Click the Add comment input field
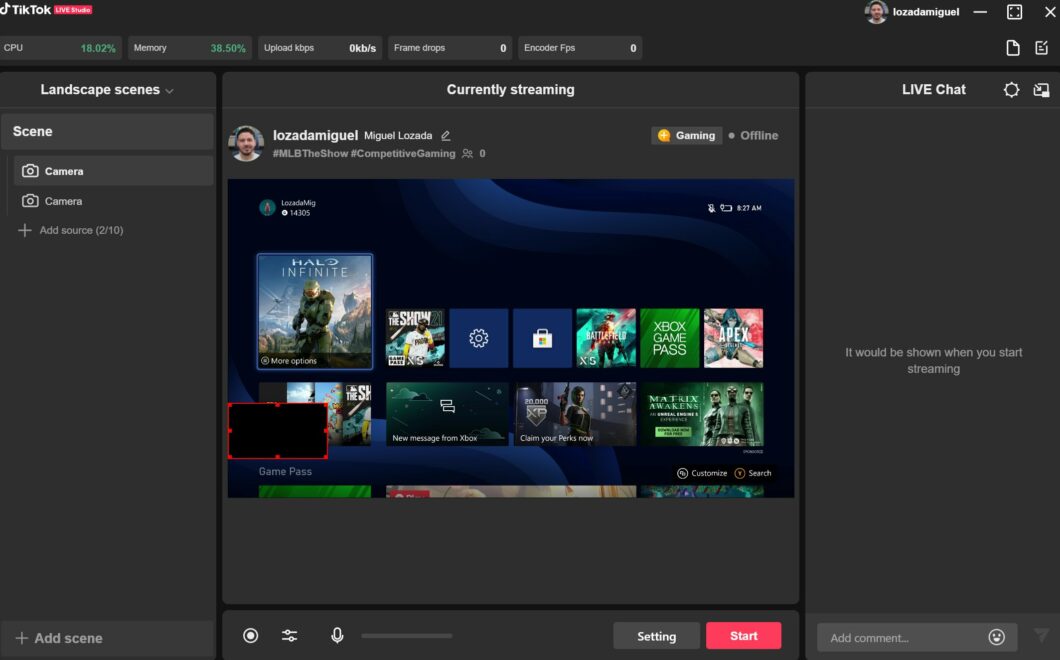 tap(902, 638)
